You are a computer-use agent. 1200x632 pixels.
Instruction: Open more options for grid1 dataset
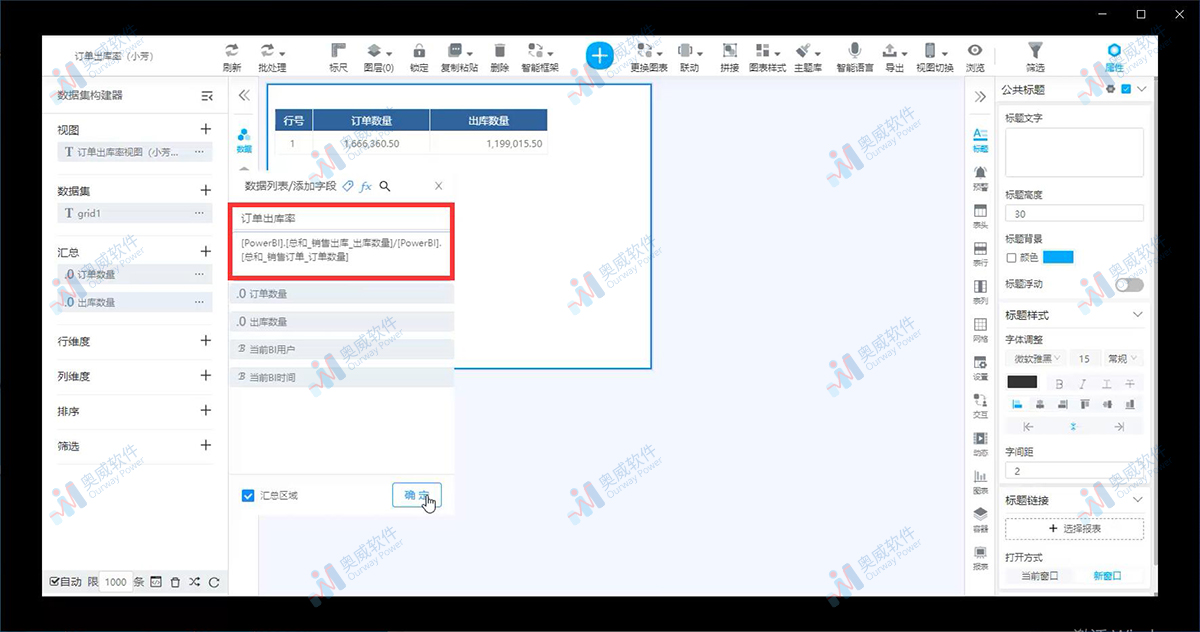[x=199, y=213]
